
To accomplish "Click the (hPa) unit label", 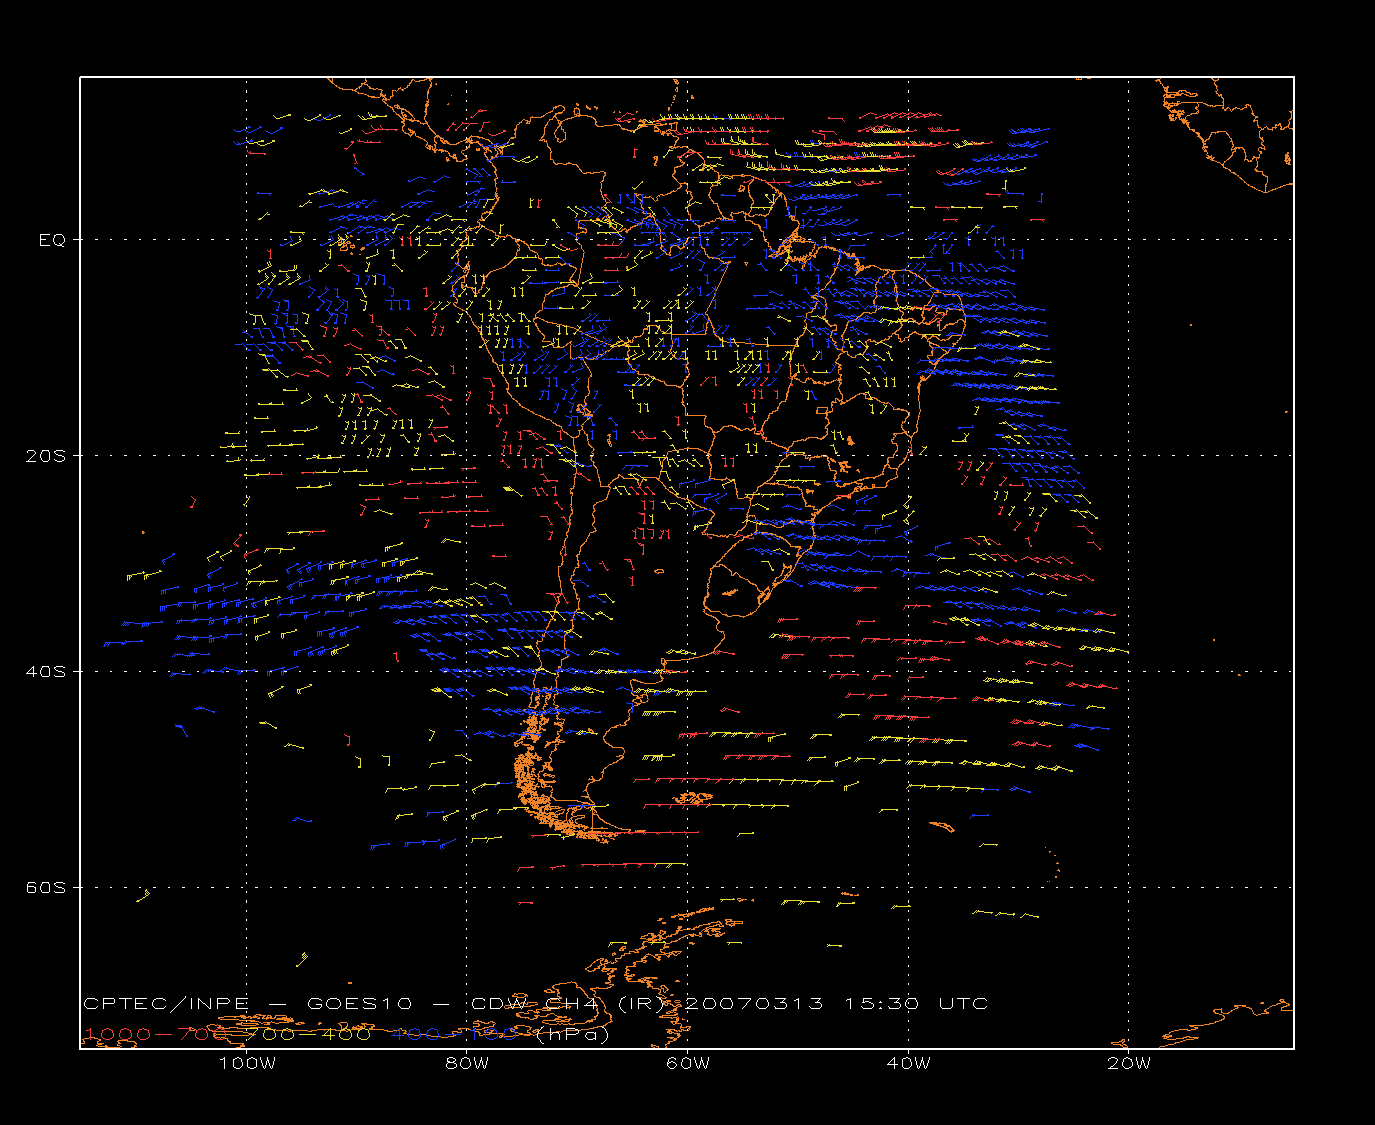I will pyautogui.click(x=574, y=1034).
